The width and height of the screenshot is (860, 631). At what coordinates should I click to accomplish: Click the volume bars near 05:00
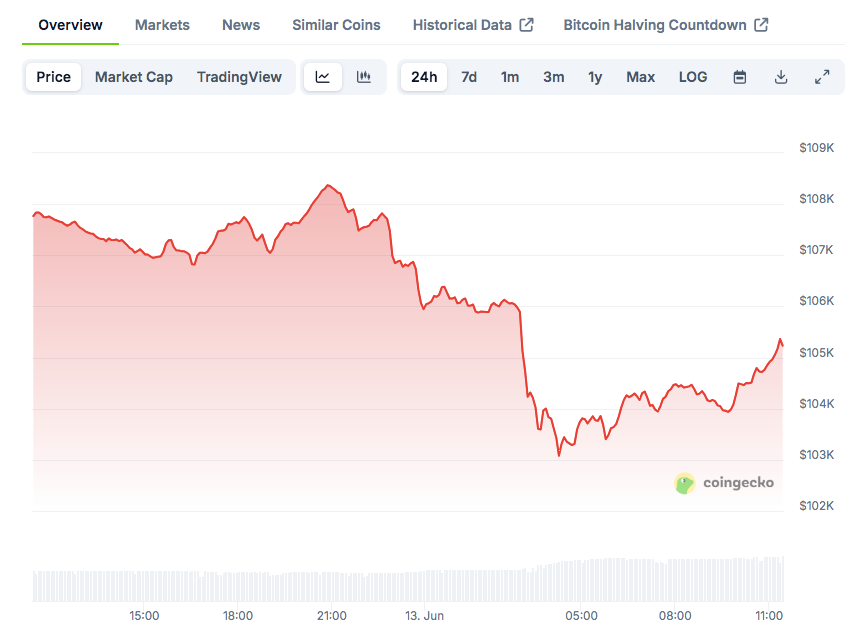coord(581,582)
